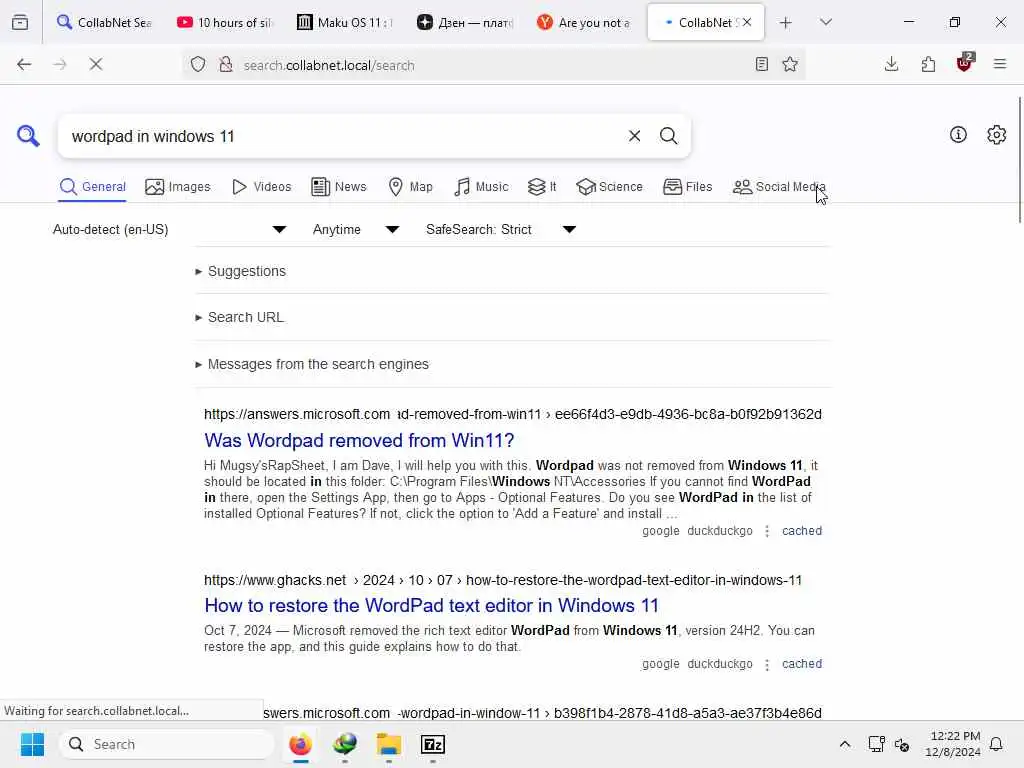
Task: Open the notifications bell icon
Action: point(997,744)
